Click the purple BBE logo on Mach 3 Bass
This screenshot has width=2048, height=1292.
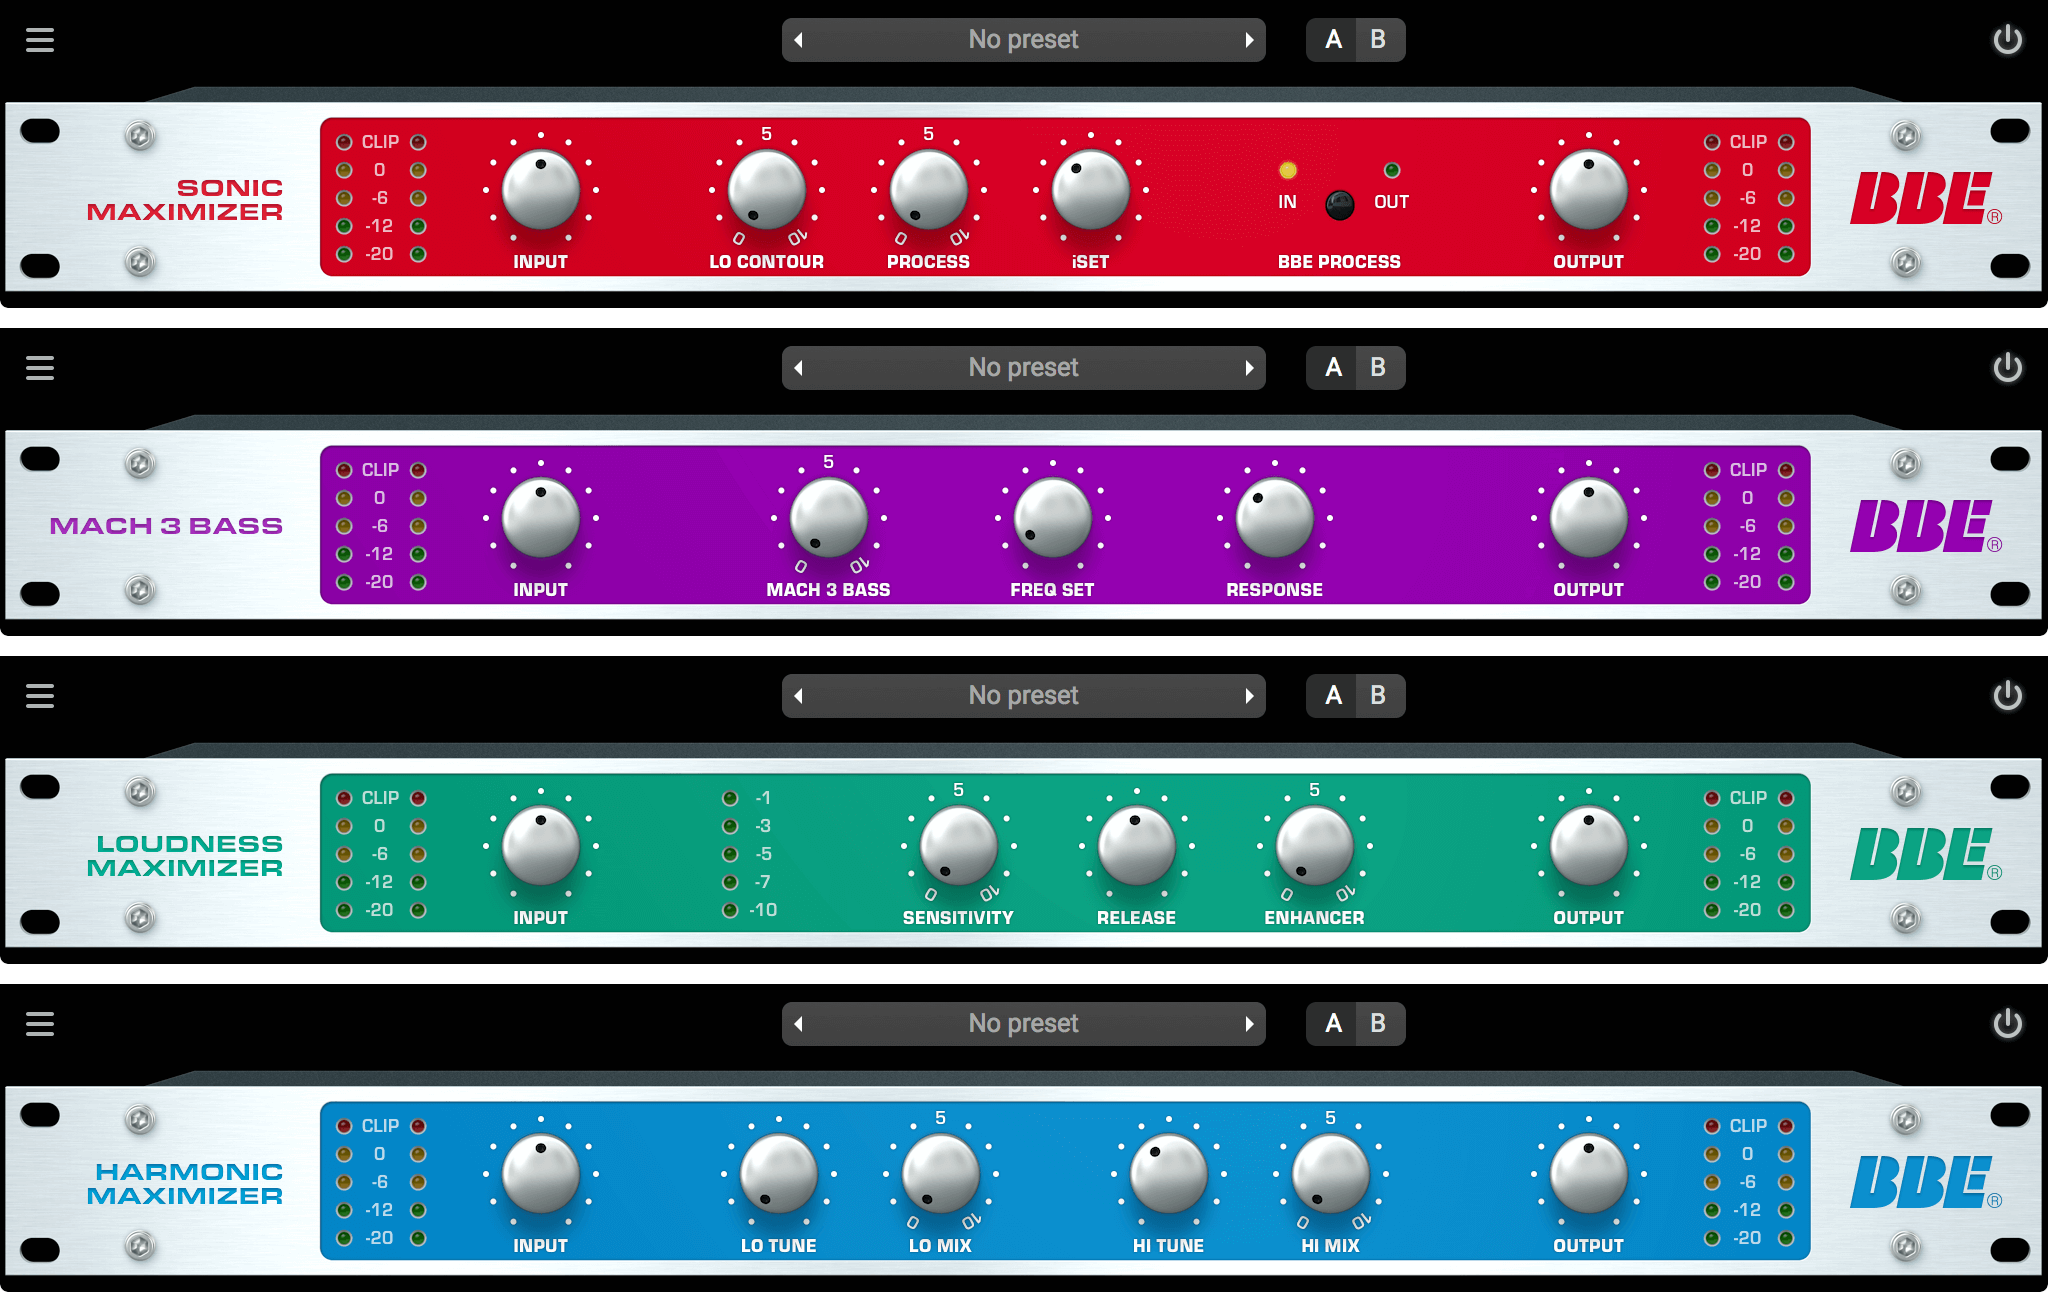[1926, 526]
